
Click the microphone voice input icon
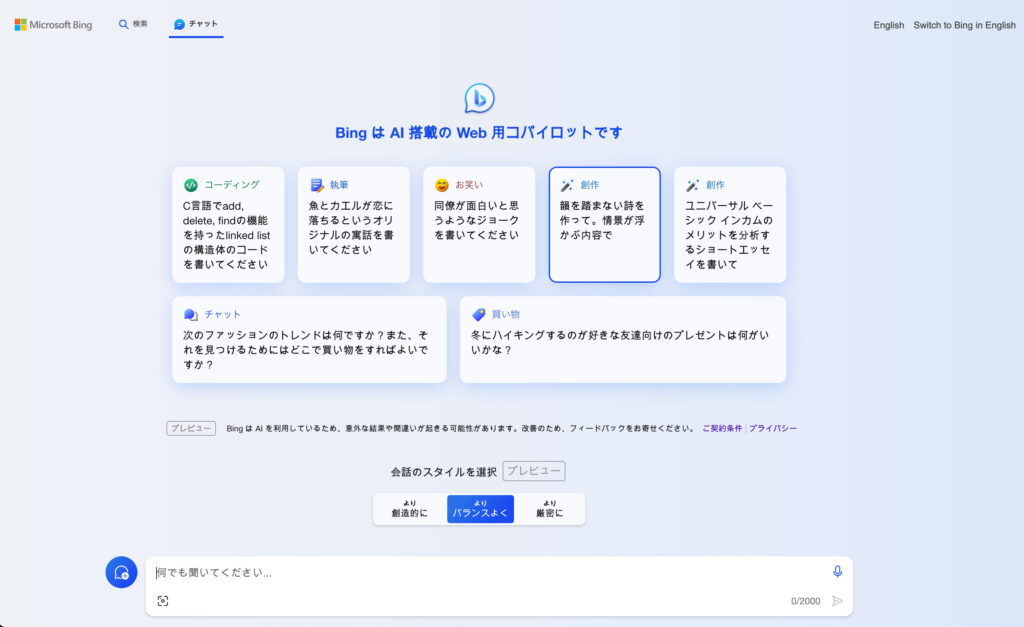pos(837,571)
